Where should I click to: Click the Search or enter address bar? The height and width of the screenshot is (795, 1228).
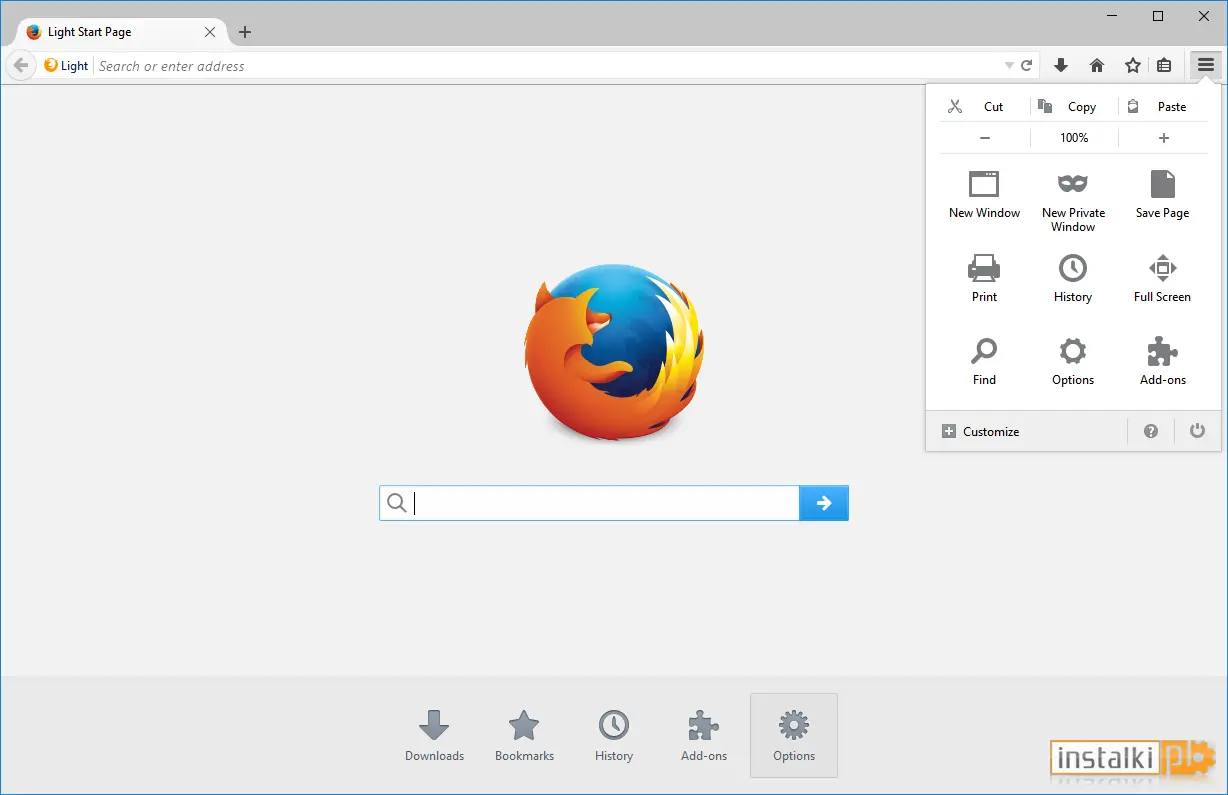click(548, 66)
